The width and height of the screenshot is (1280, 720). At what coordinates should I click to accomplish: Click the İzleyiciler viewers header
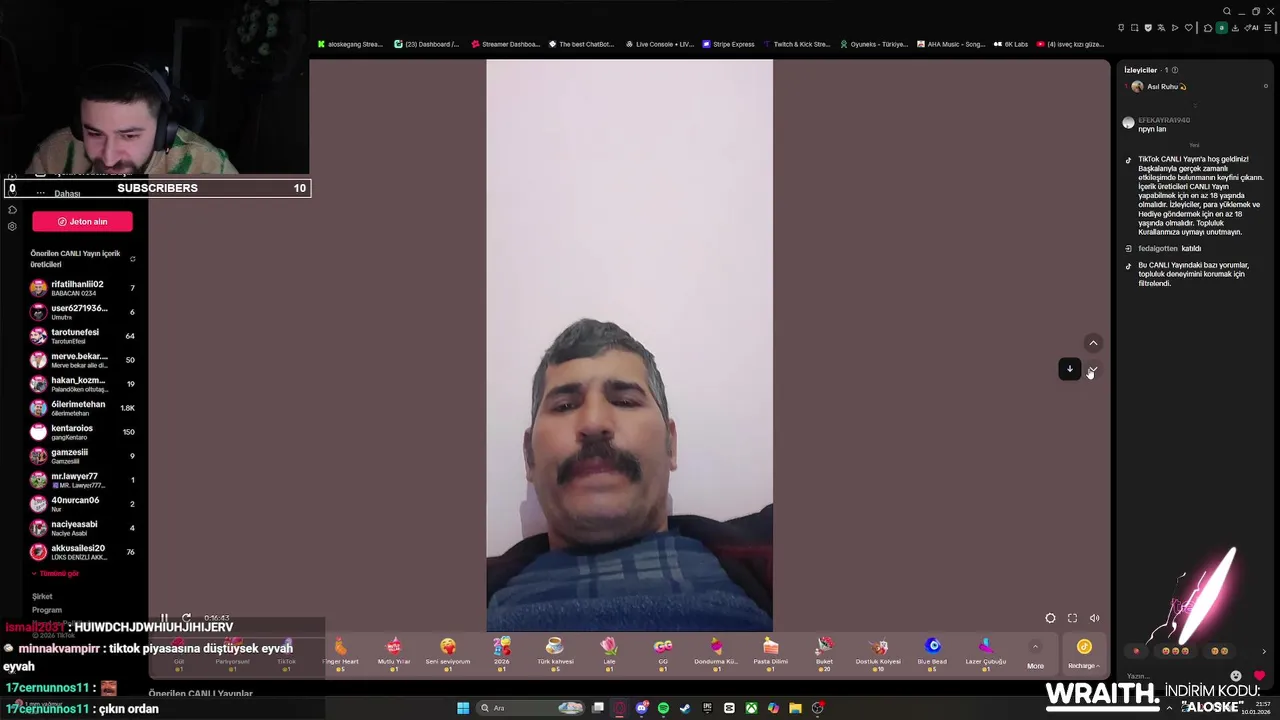1140,70
